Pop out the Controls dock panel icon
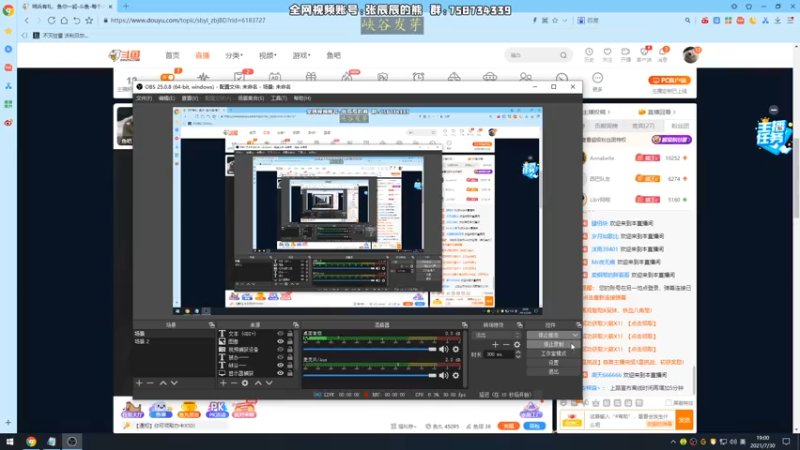 (578, 325)
